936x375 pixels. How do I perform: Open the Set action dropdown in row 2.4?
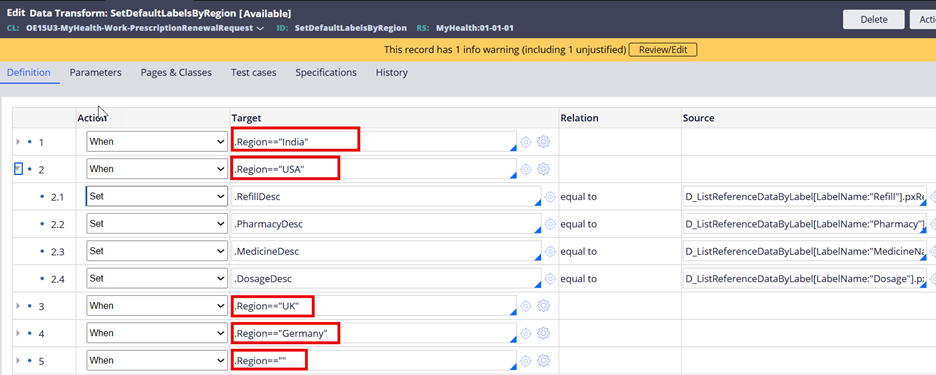point(156,279)
